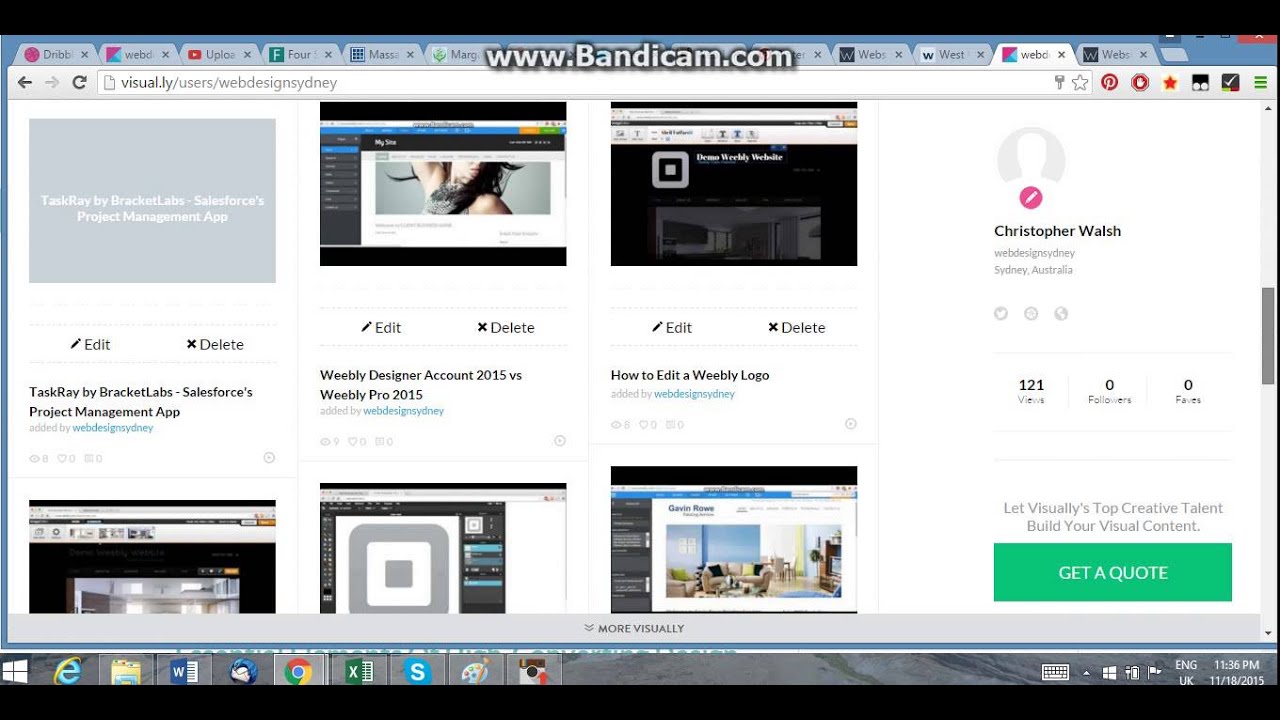The image size is (1280, 720).
Task: Click the middle social circle icon in profile
Action: [x=1031, y=314]
